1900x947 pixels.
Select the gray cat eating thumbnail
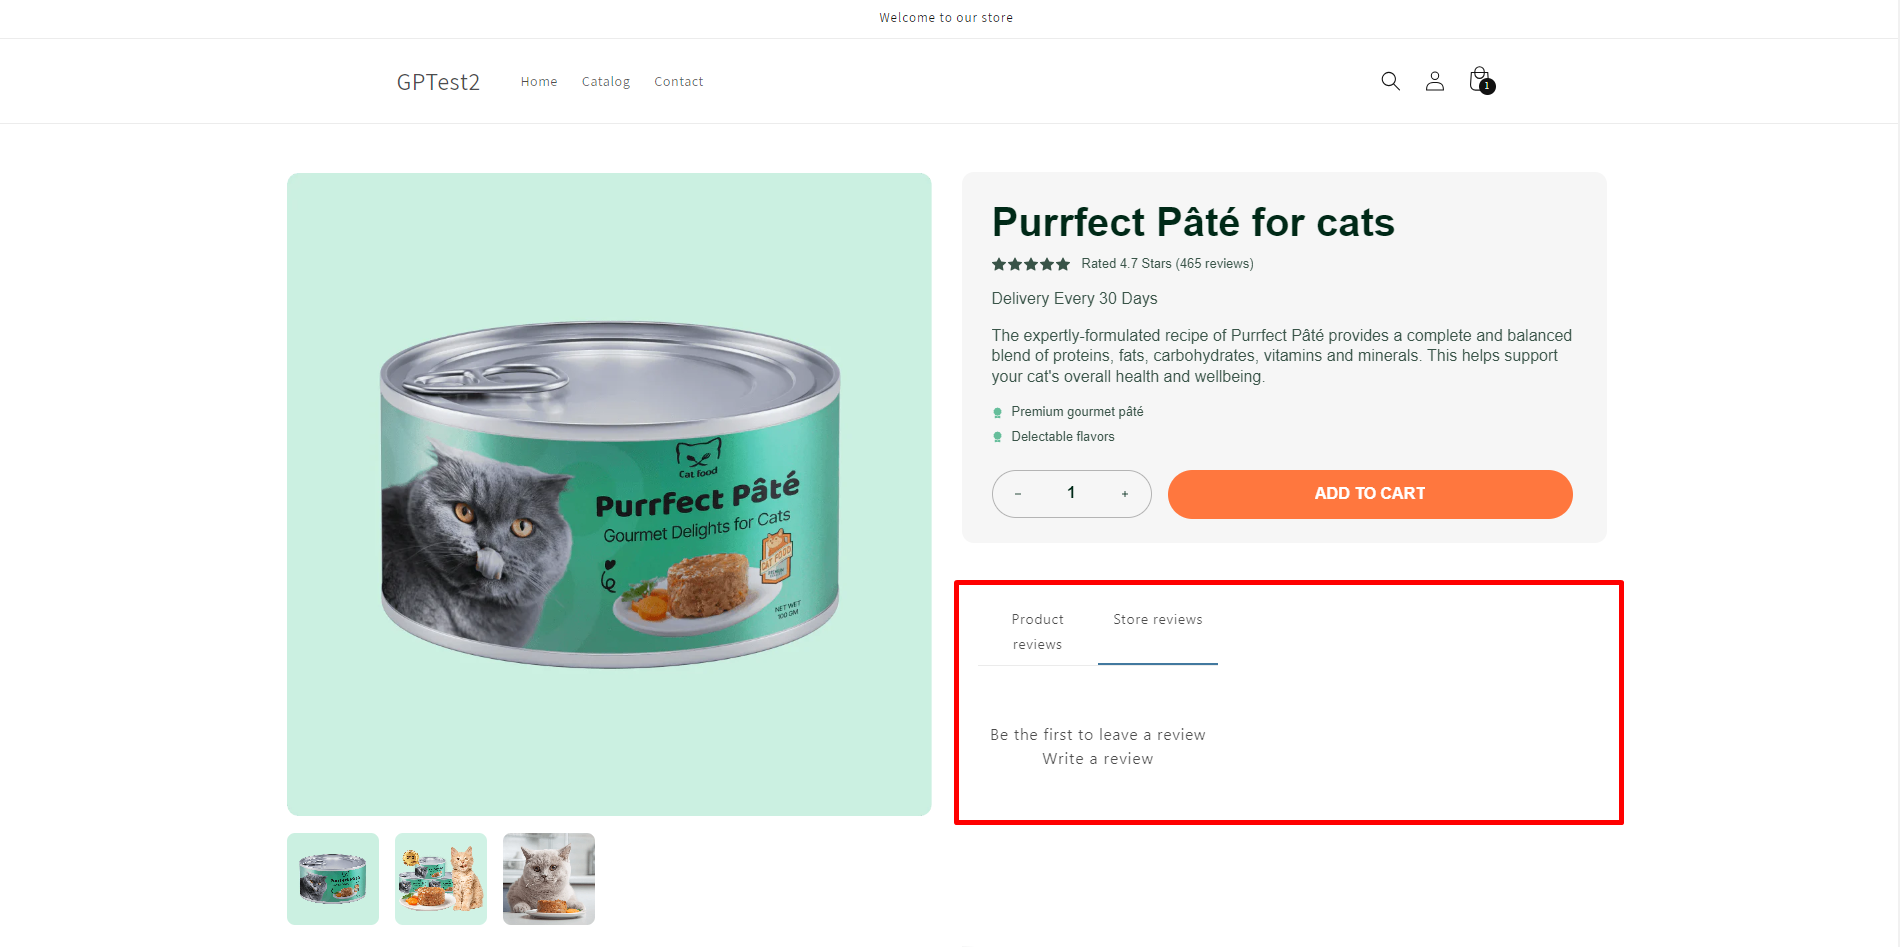tap(549, 879)
